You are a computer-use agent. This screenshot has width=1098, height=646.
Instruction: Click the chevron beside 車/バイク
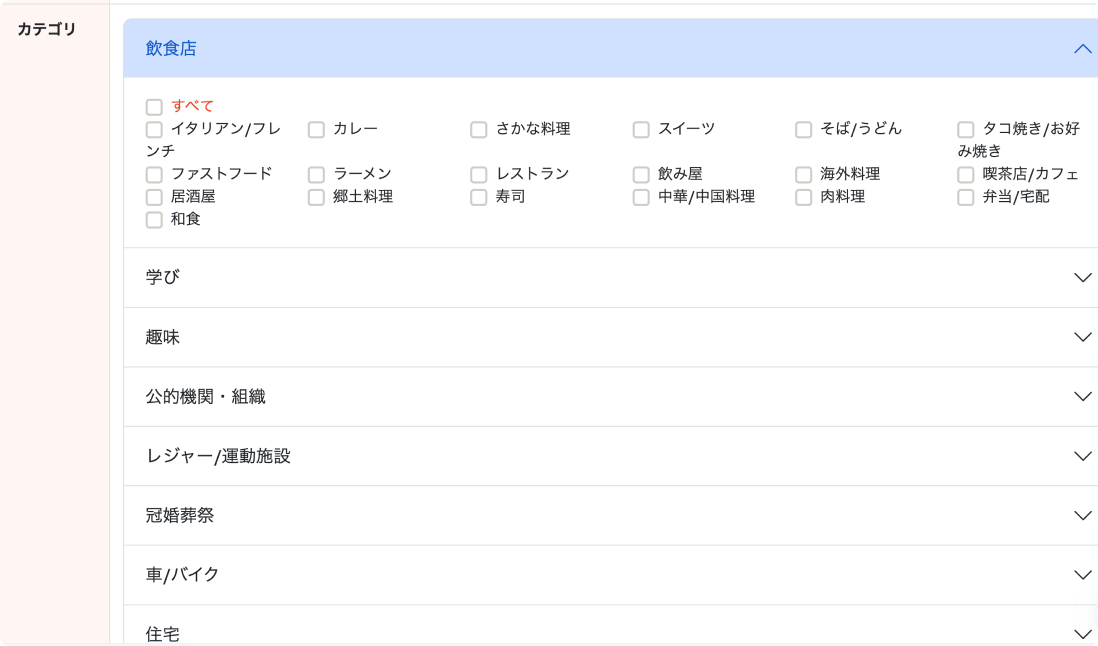(x=1081, y=575)
